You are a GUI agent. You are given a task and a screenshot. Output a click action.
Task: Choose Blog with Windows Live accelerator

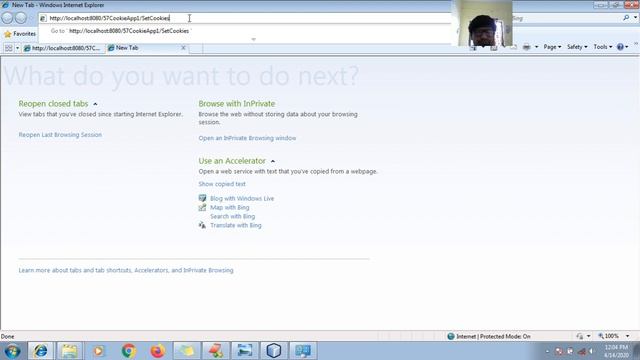pos(242,198)
